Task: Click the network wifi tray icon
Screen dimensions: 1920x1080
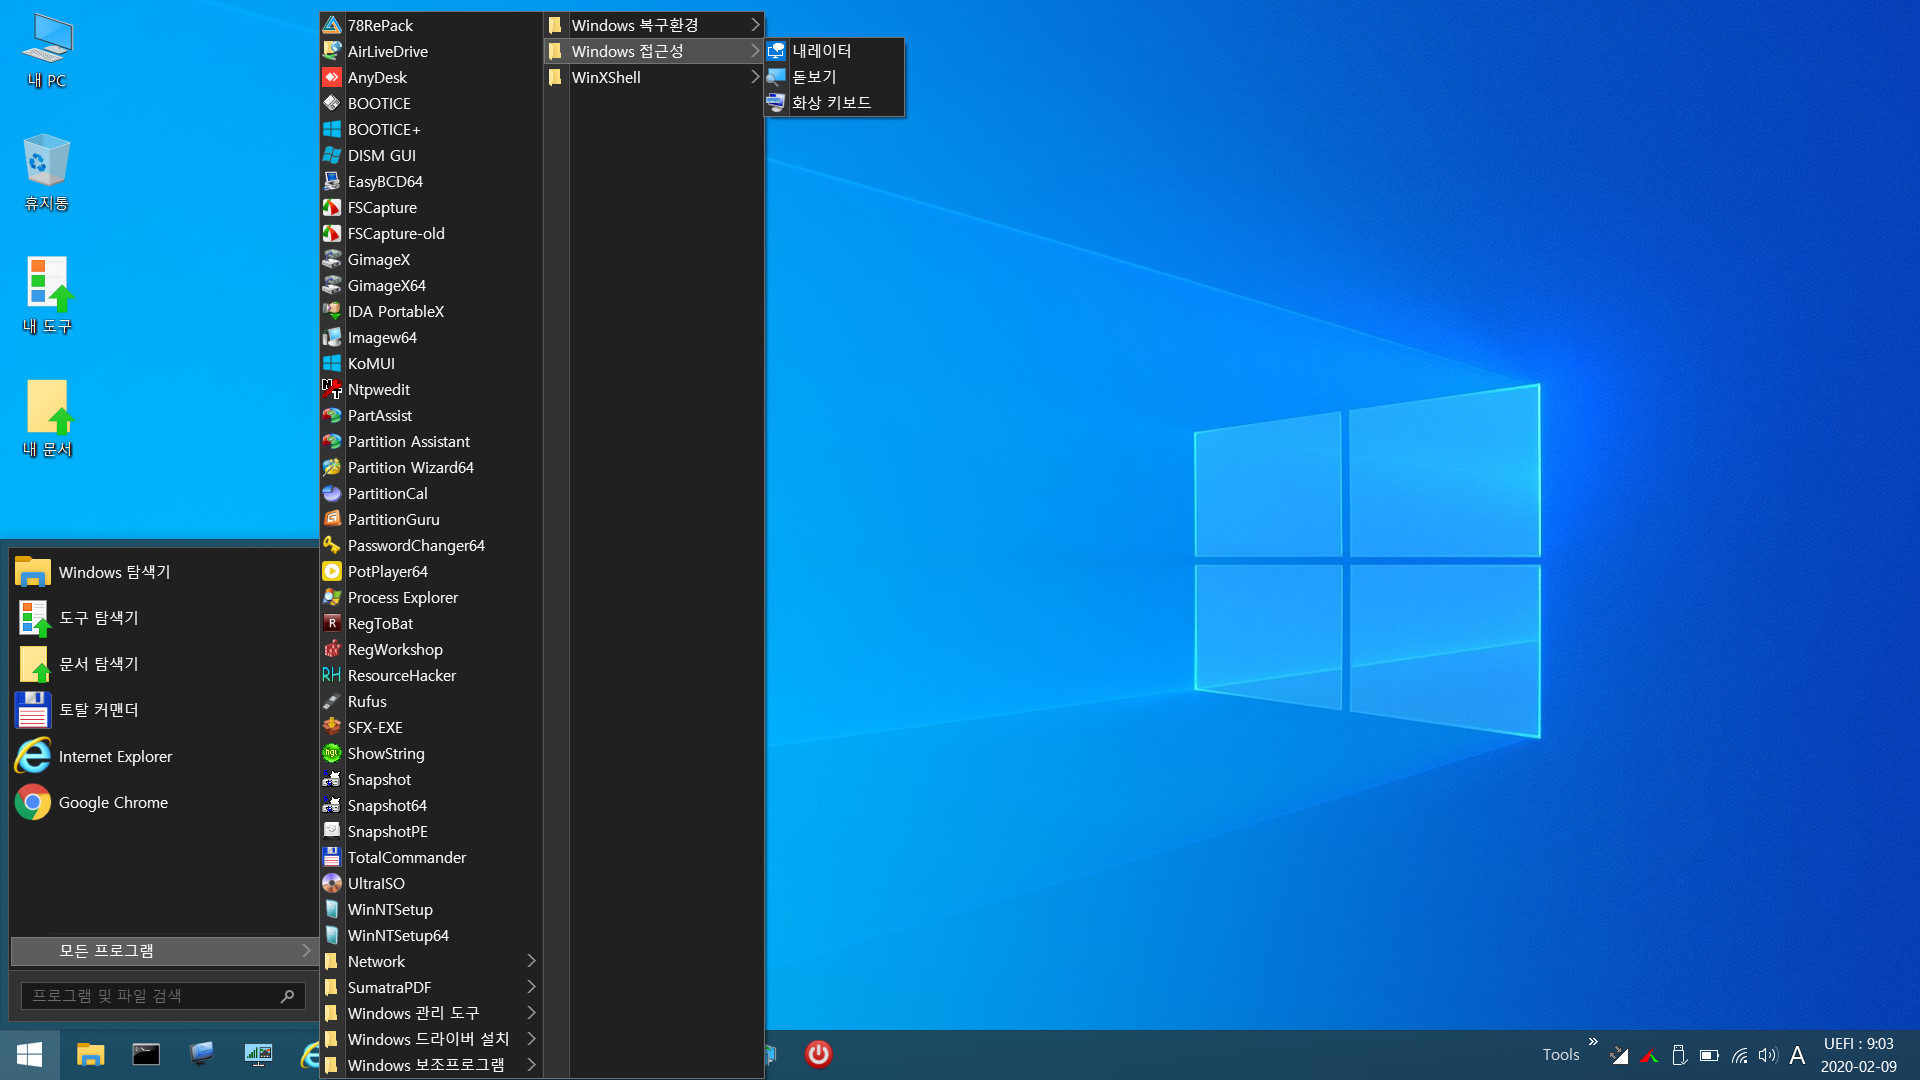Action: tap(1740, 1055)
